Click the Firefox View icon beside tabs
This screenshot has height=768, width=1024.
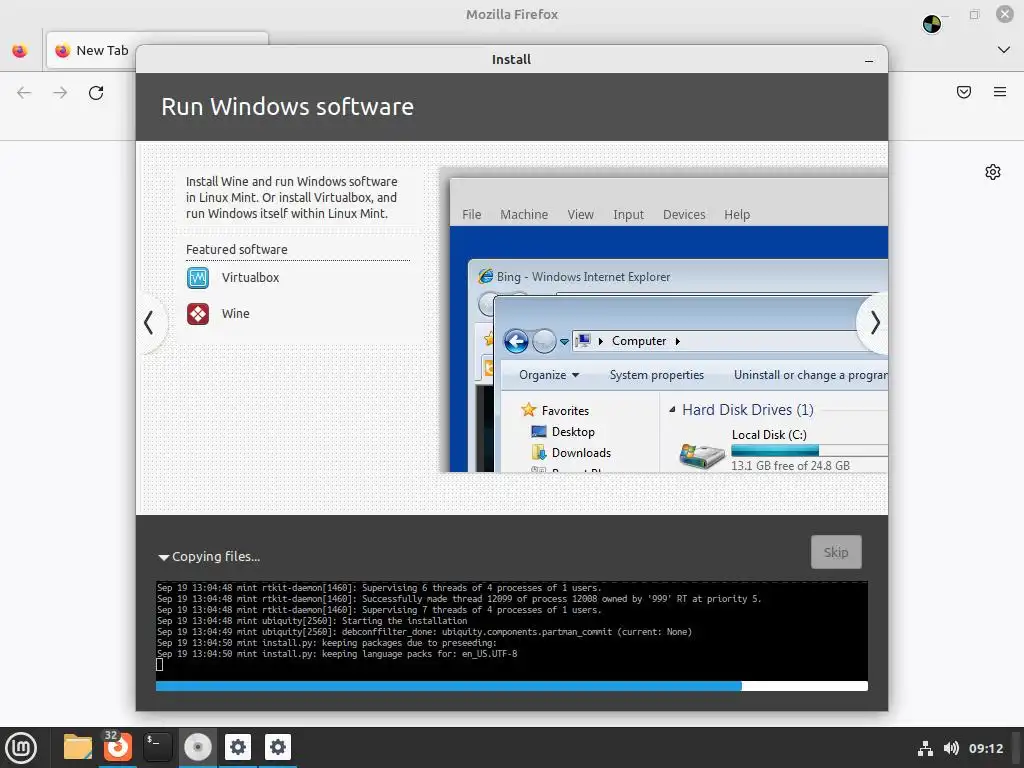click(20, 50)
